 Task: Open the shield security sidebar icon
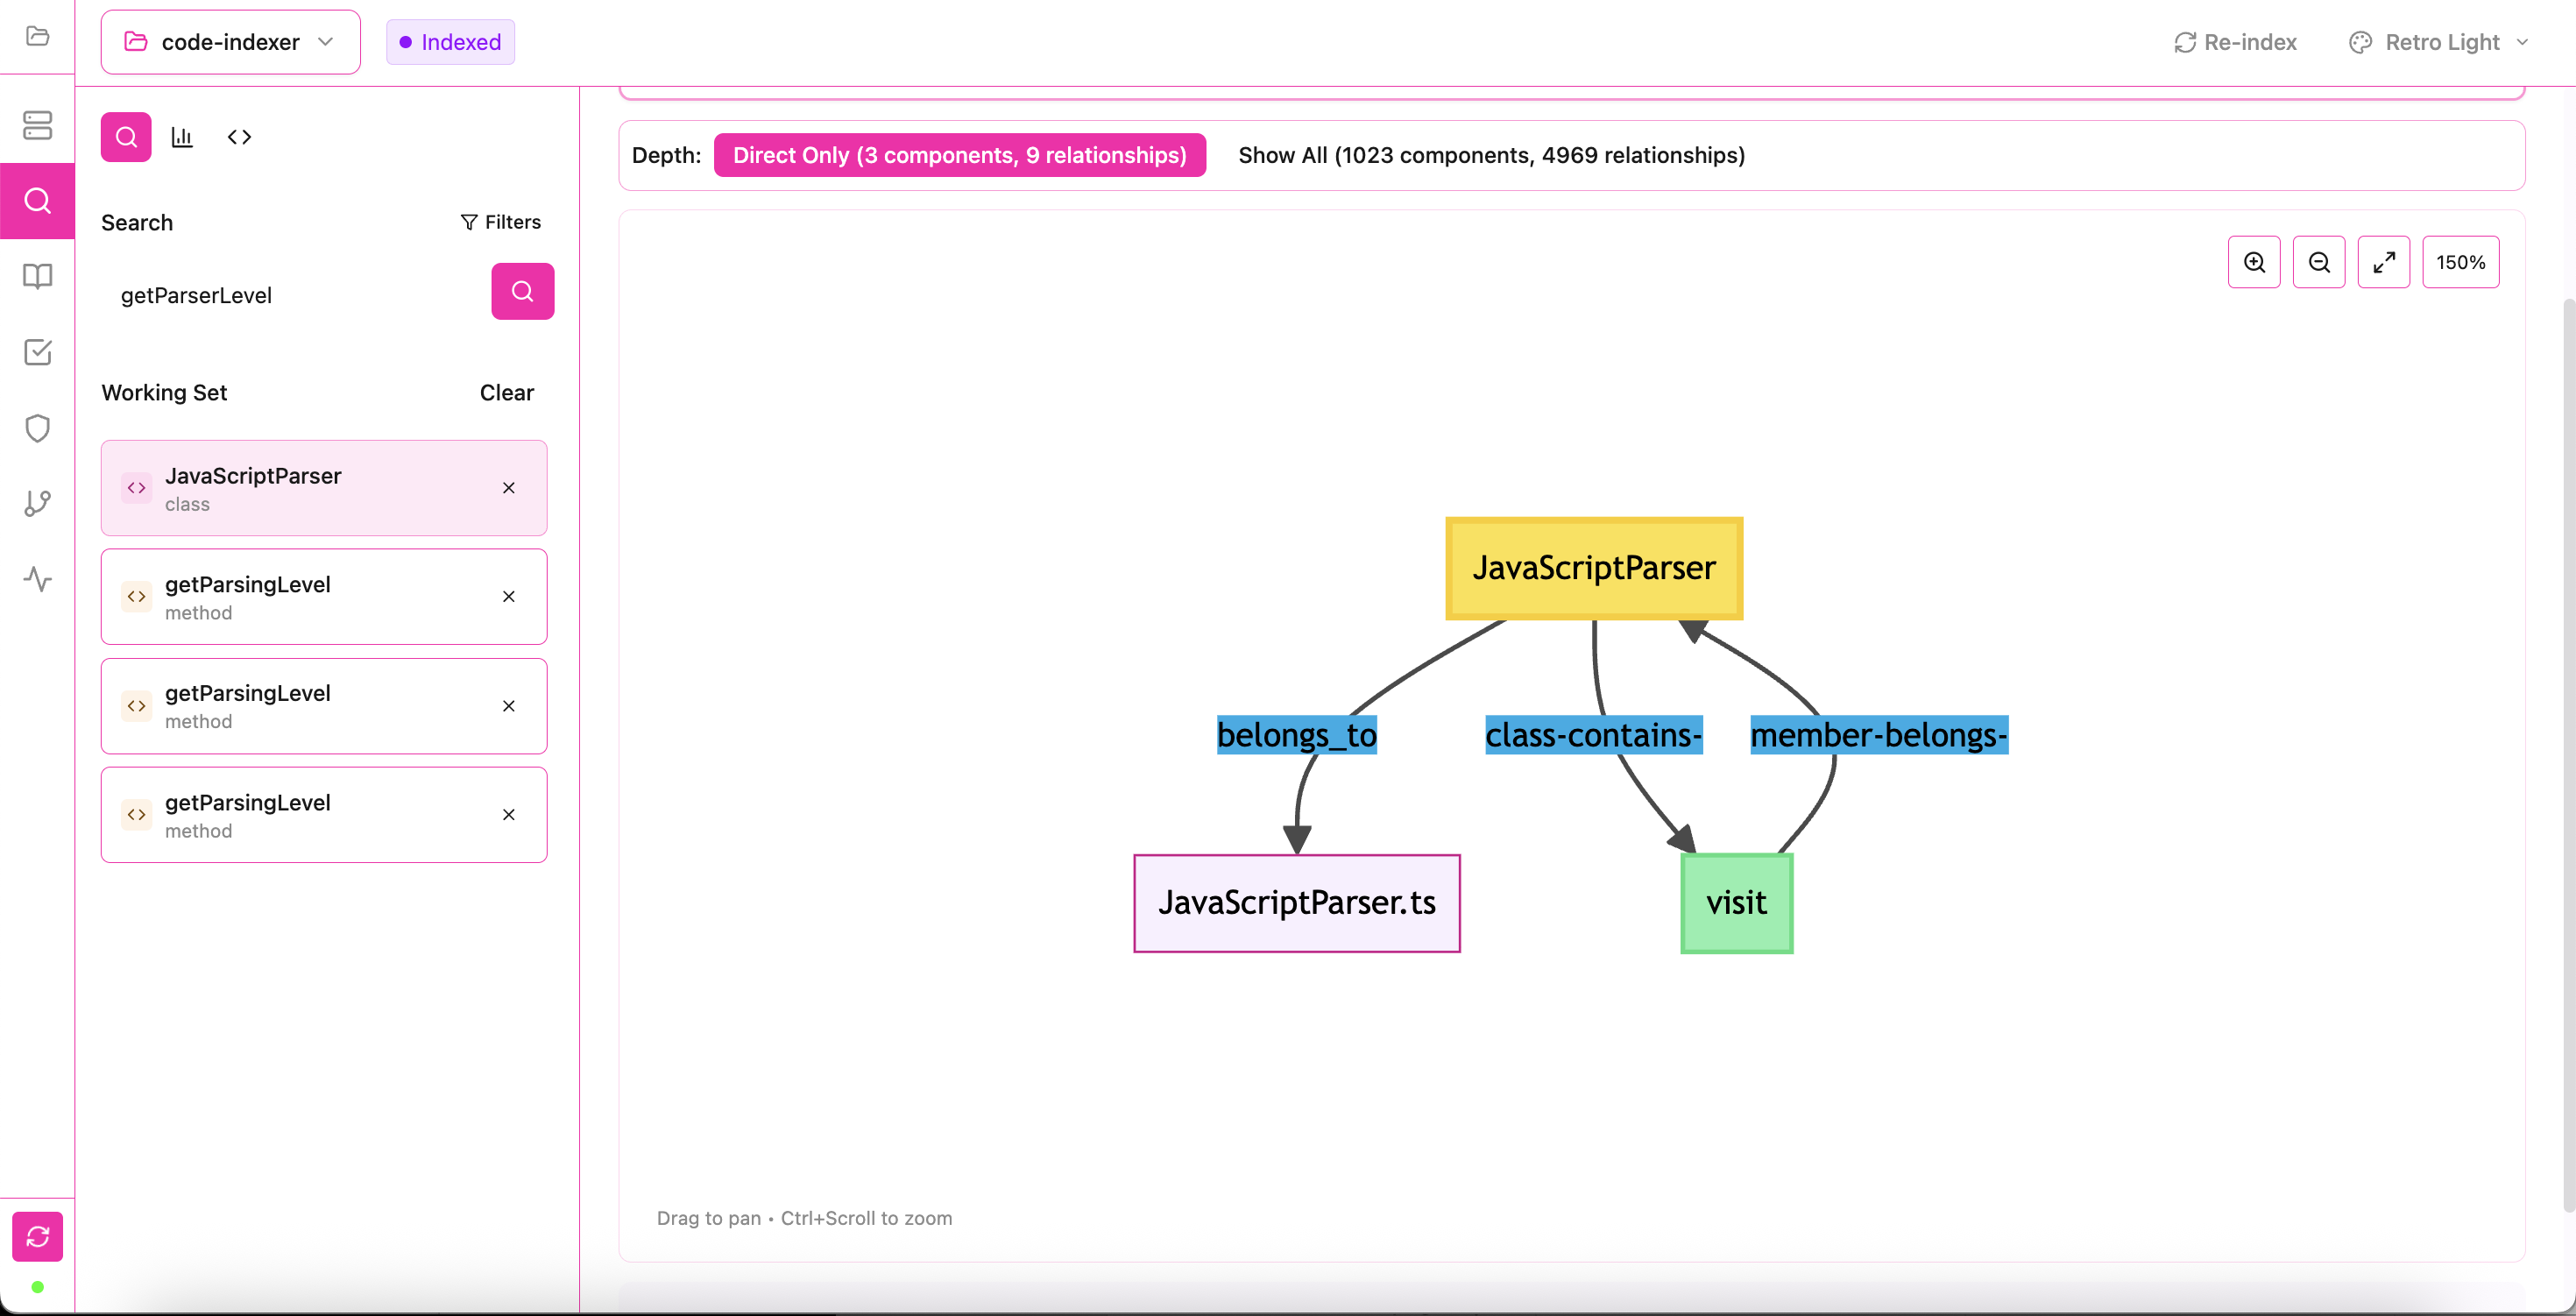point(37,428)
